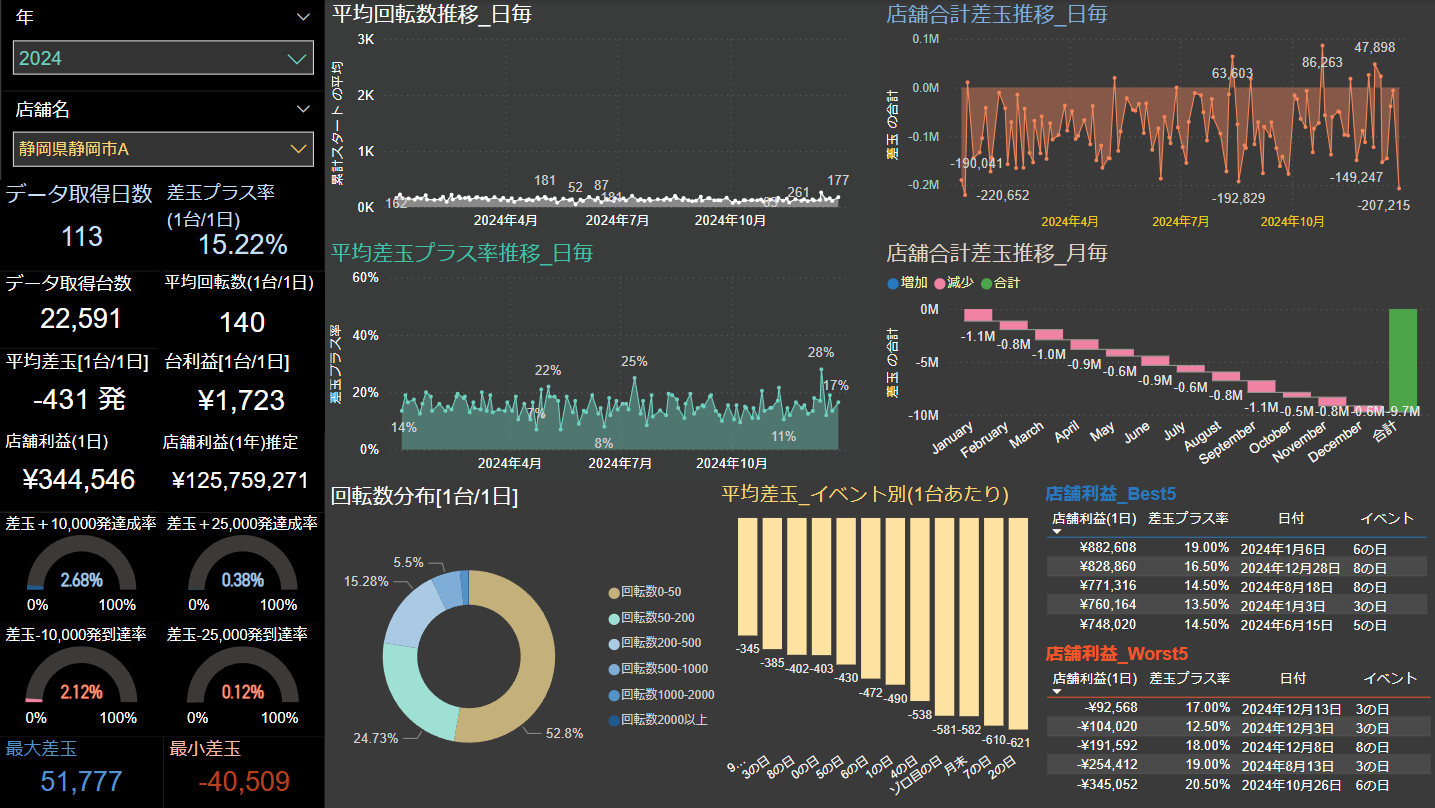This screenshot has height=808, width=1435.
Task: Click sort arrow under Worst5 店舗利益(1日) header
Action: (1057, 691)
